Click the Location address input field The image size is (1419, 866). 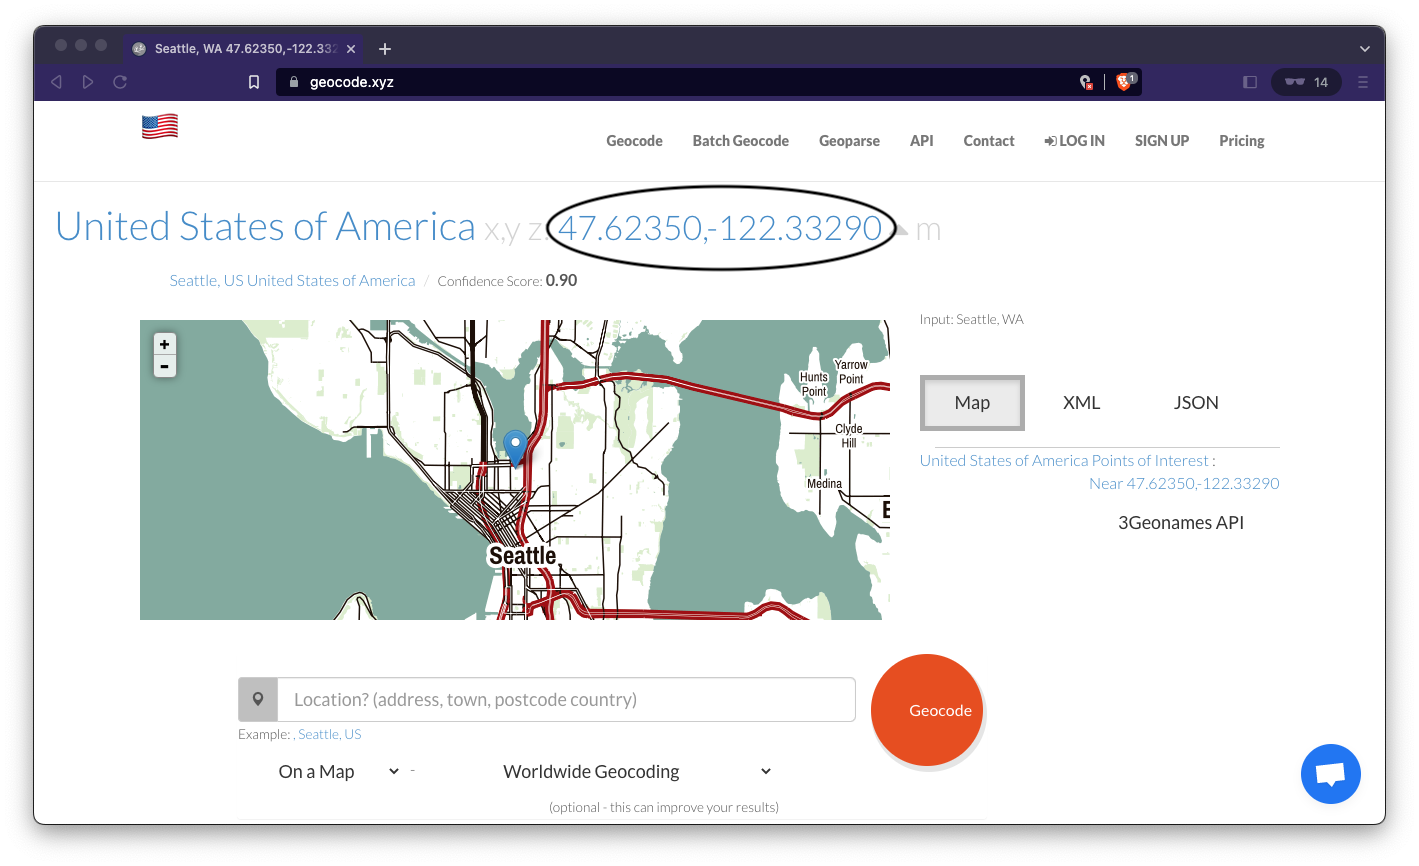[566, 700]
